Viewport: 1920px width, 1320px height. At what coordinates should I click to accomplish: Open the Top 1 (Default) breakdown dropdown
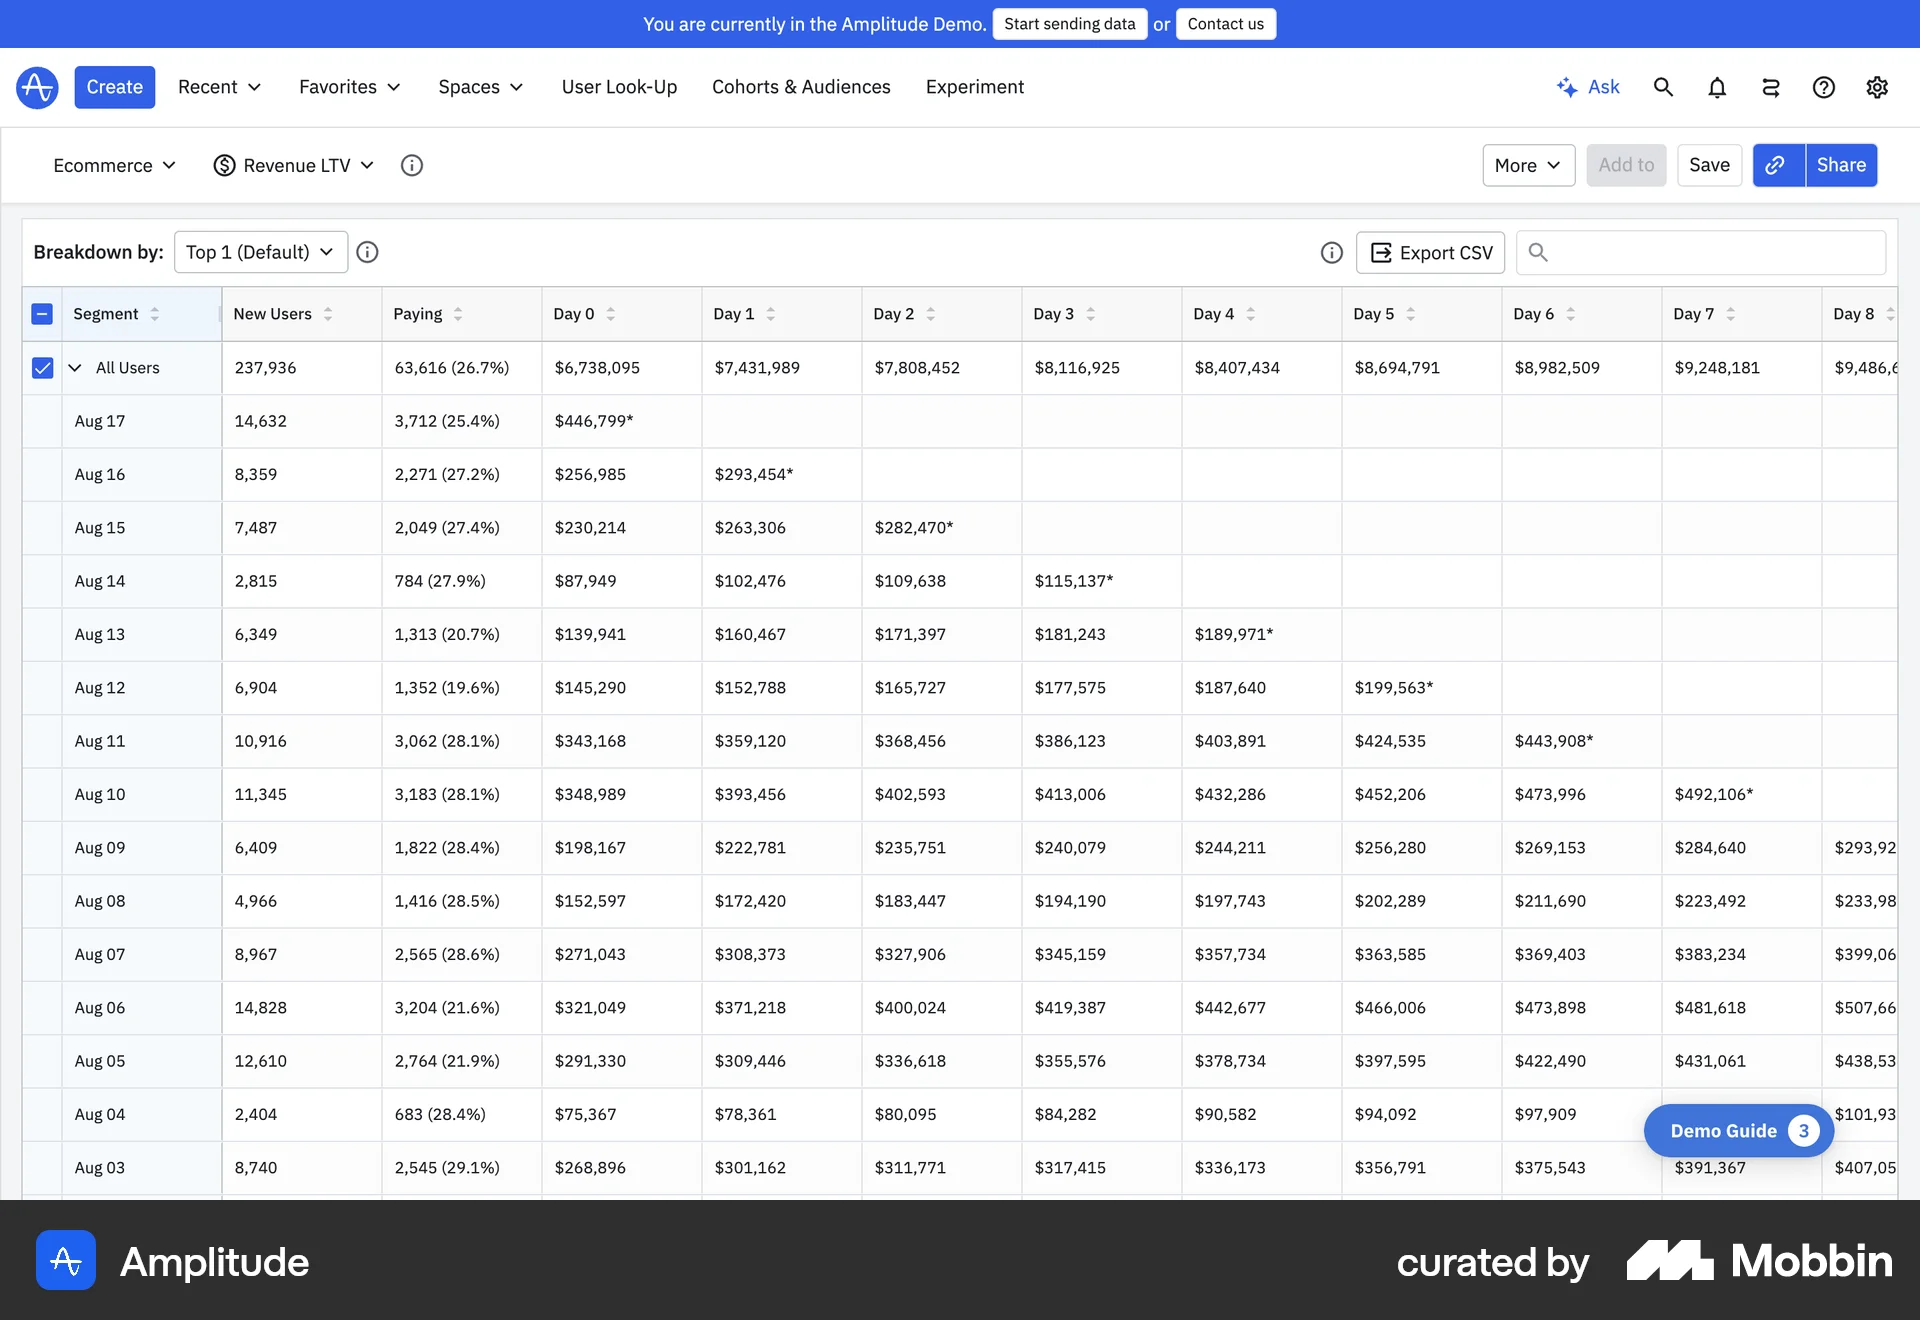(x=260, y=252)
